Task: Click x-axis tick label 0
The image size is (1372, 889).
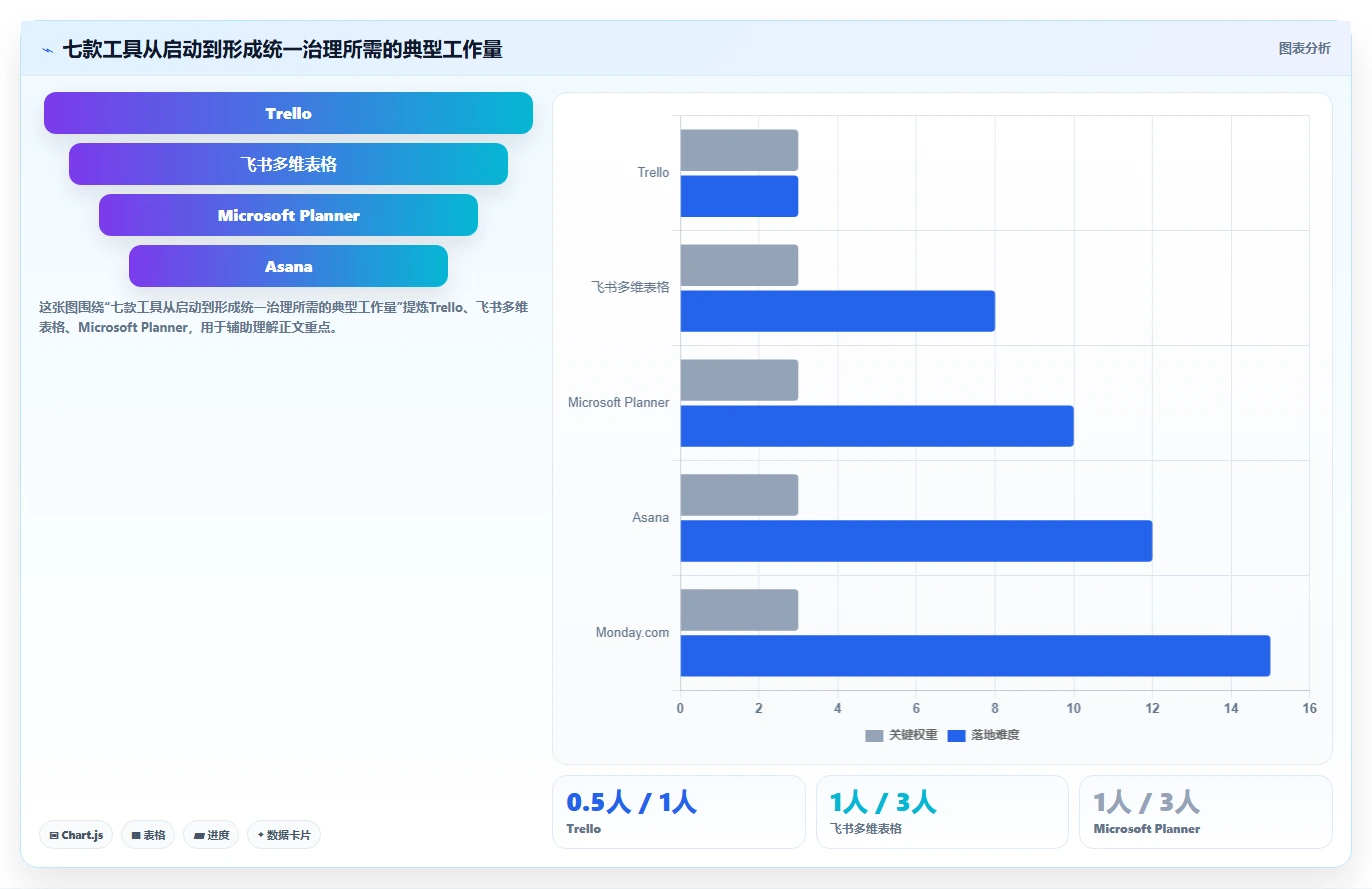Action: (680, 708)
